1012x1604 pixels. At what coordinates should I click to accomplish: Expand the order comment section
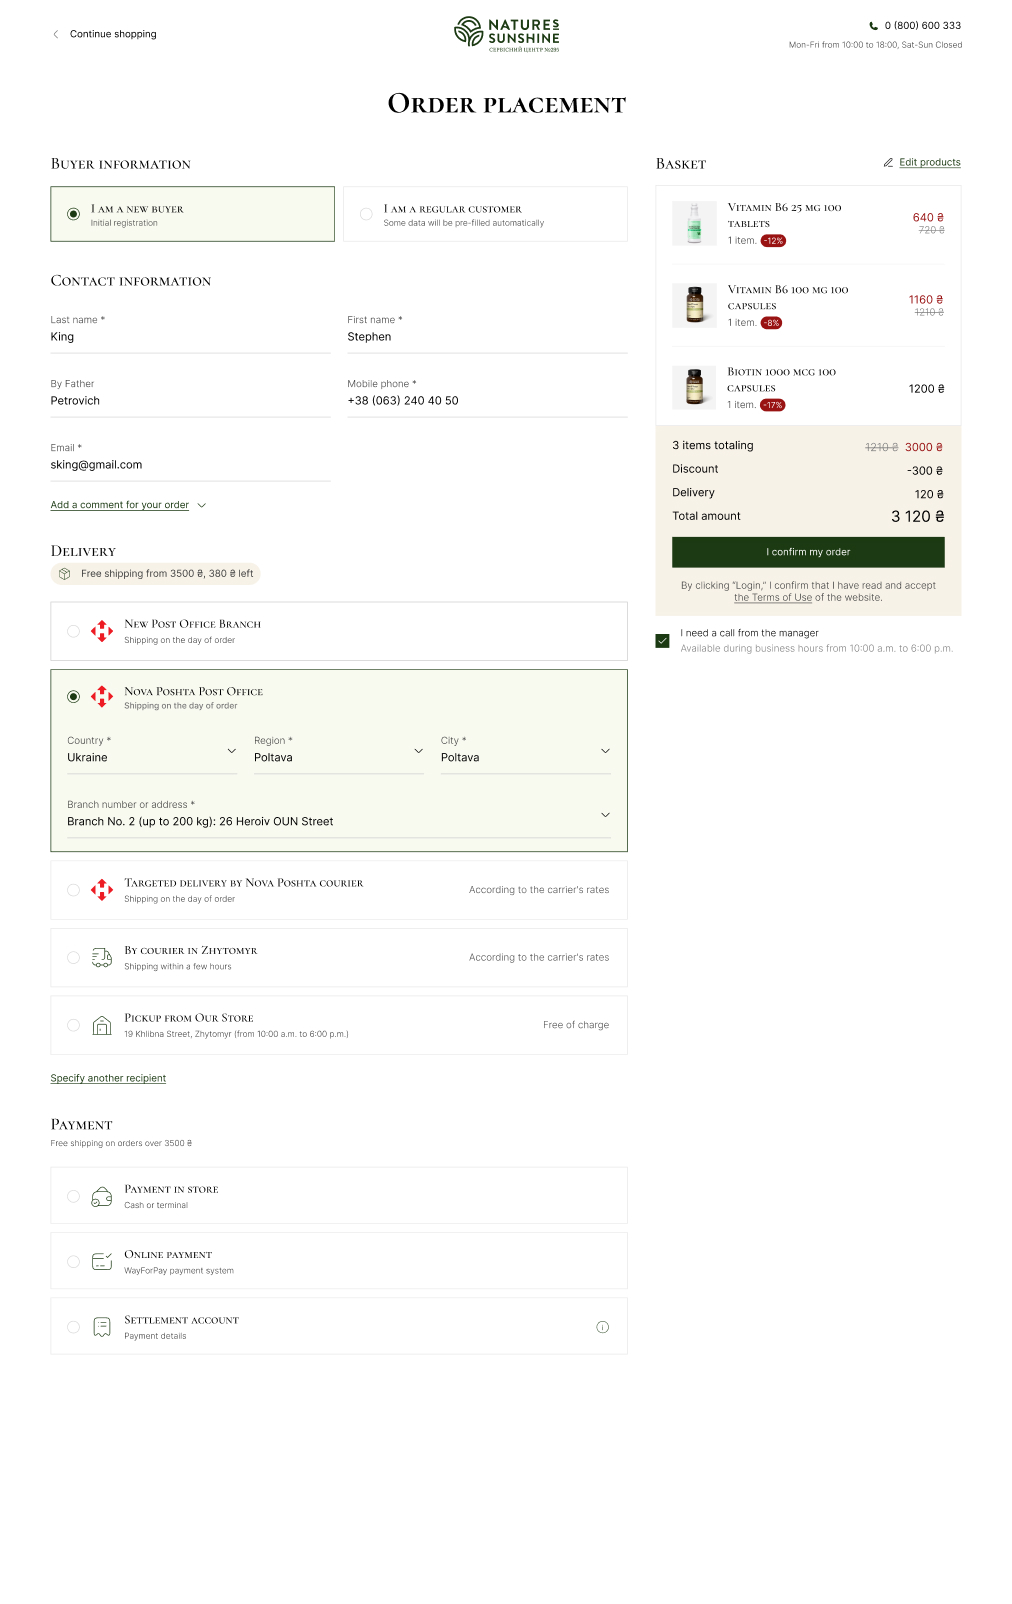click(x=128, y=505)
